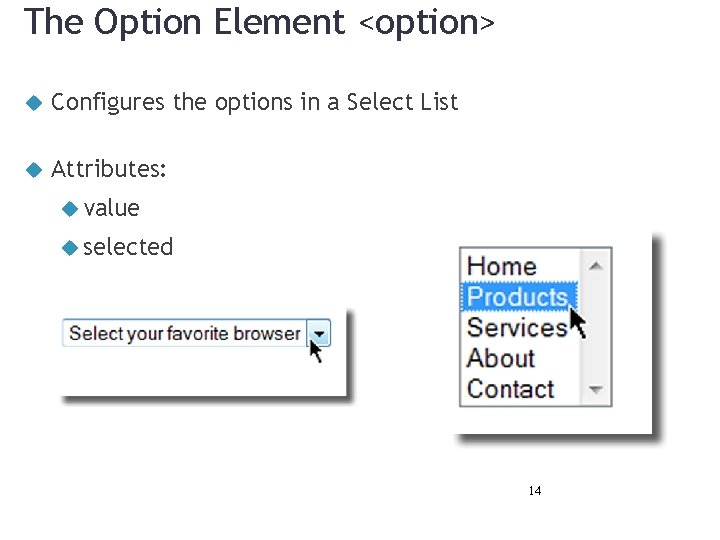
Task: Select the highlighted Products option
Action: click(517, 297)
